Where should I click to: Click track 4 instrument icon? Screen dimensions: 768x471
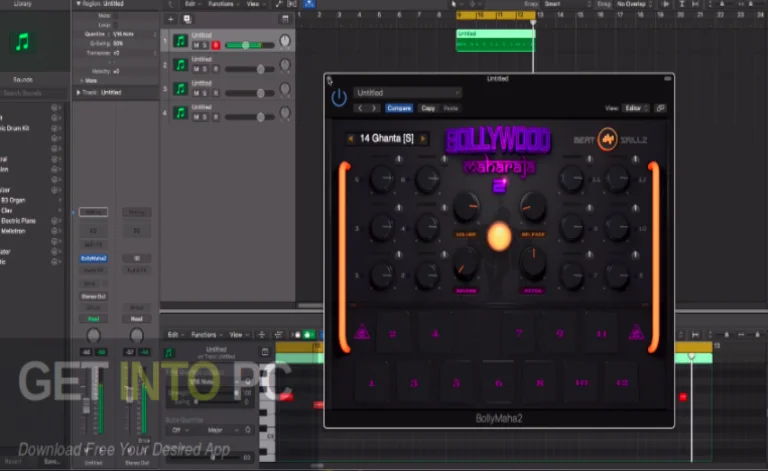click(x=181, y=113)
